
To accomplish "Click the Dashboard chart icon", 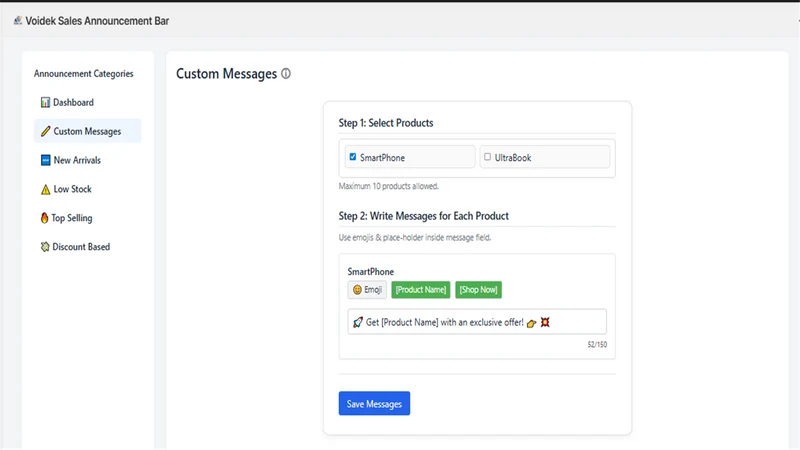I will click(45, 103).
